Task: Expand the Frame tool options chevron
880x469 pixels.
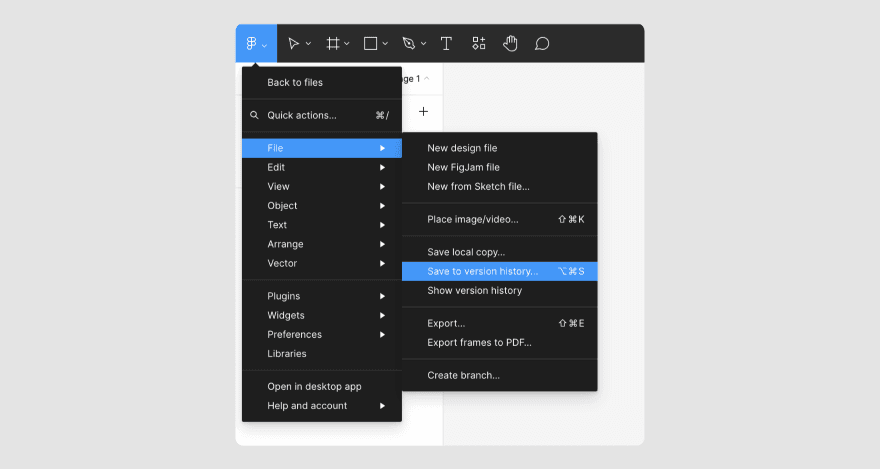Action: [347, 44]
